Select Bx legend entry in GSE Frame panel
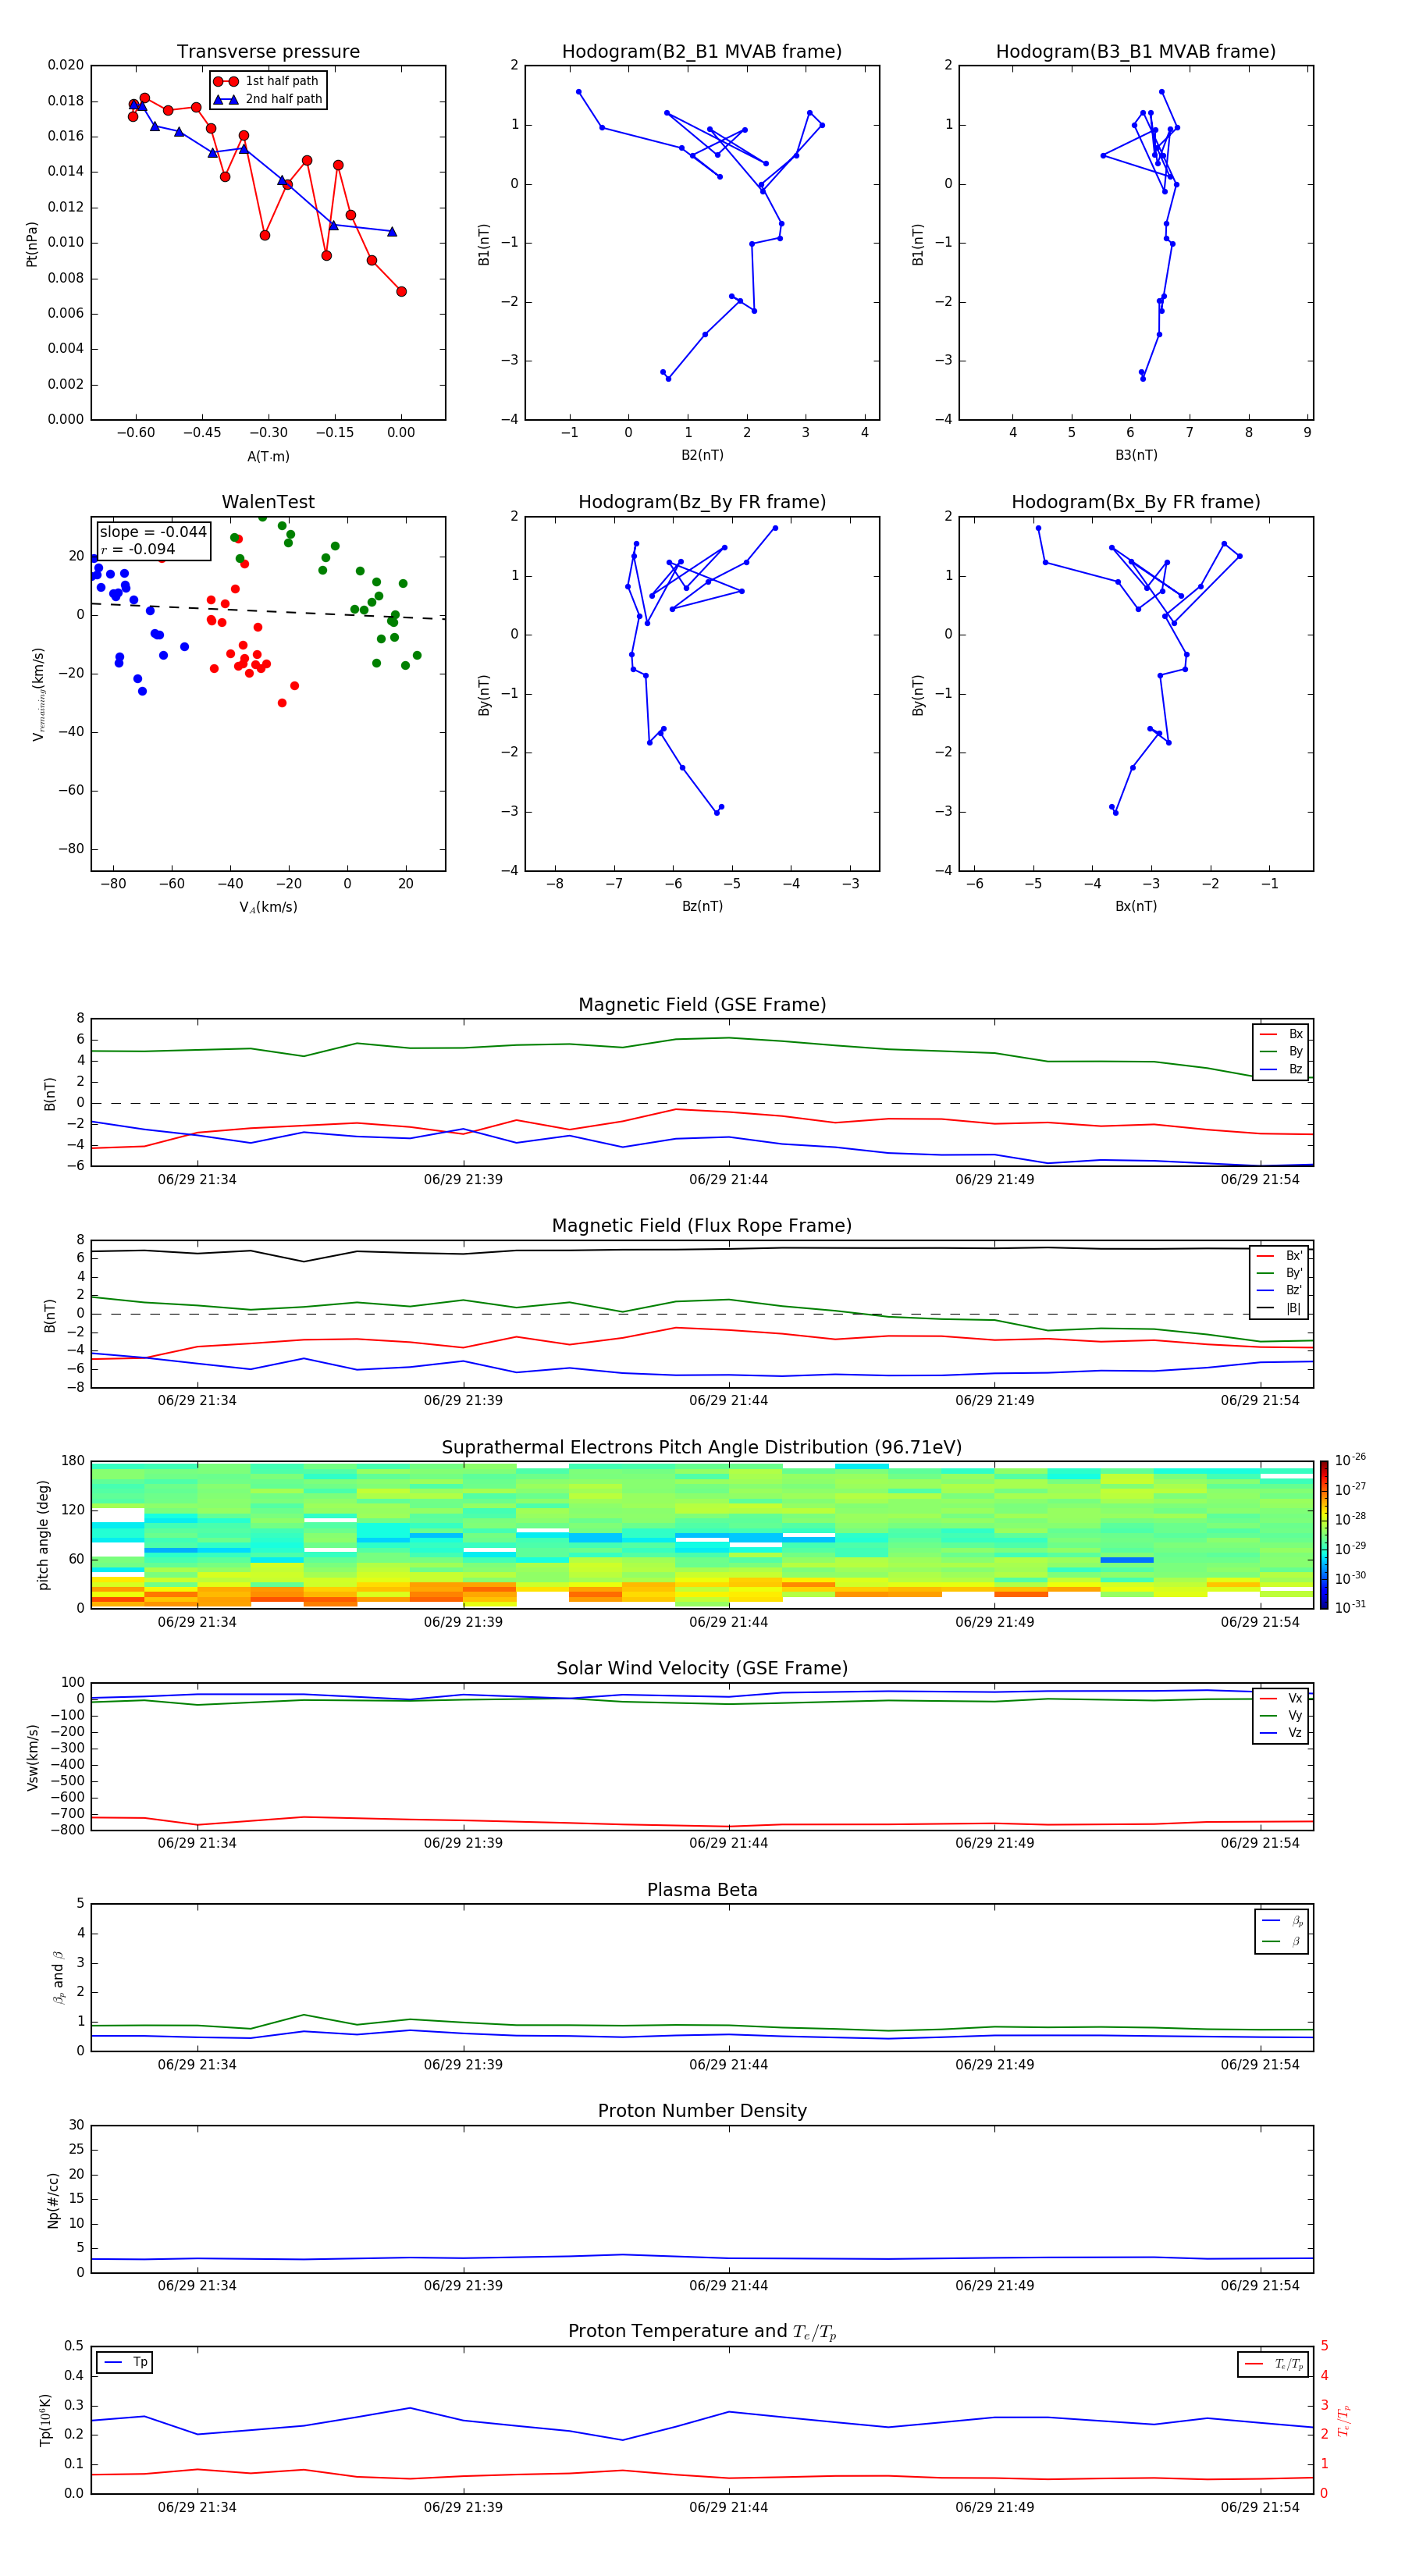The height and width of the screenshot is (2576, 1405). [1281, 1034]
